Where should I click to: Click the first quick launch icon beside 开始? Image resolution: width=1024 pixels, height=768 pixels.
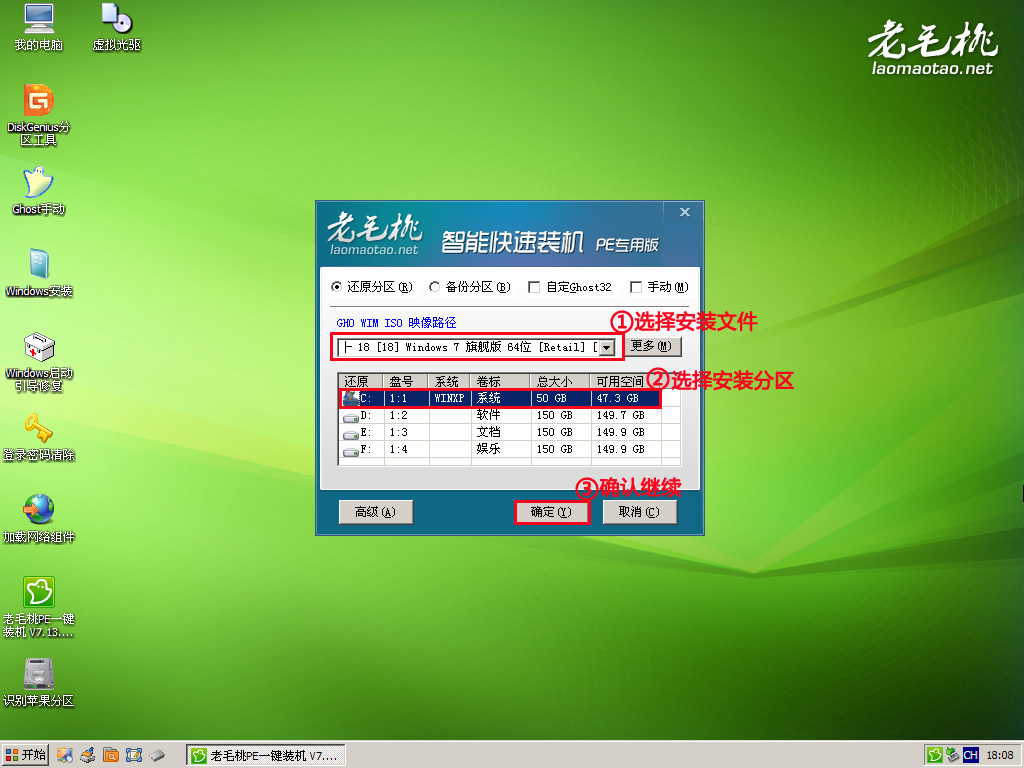pos(65,756)
